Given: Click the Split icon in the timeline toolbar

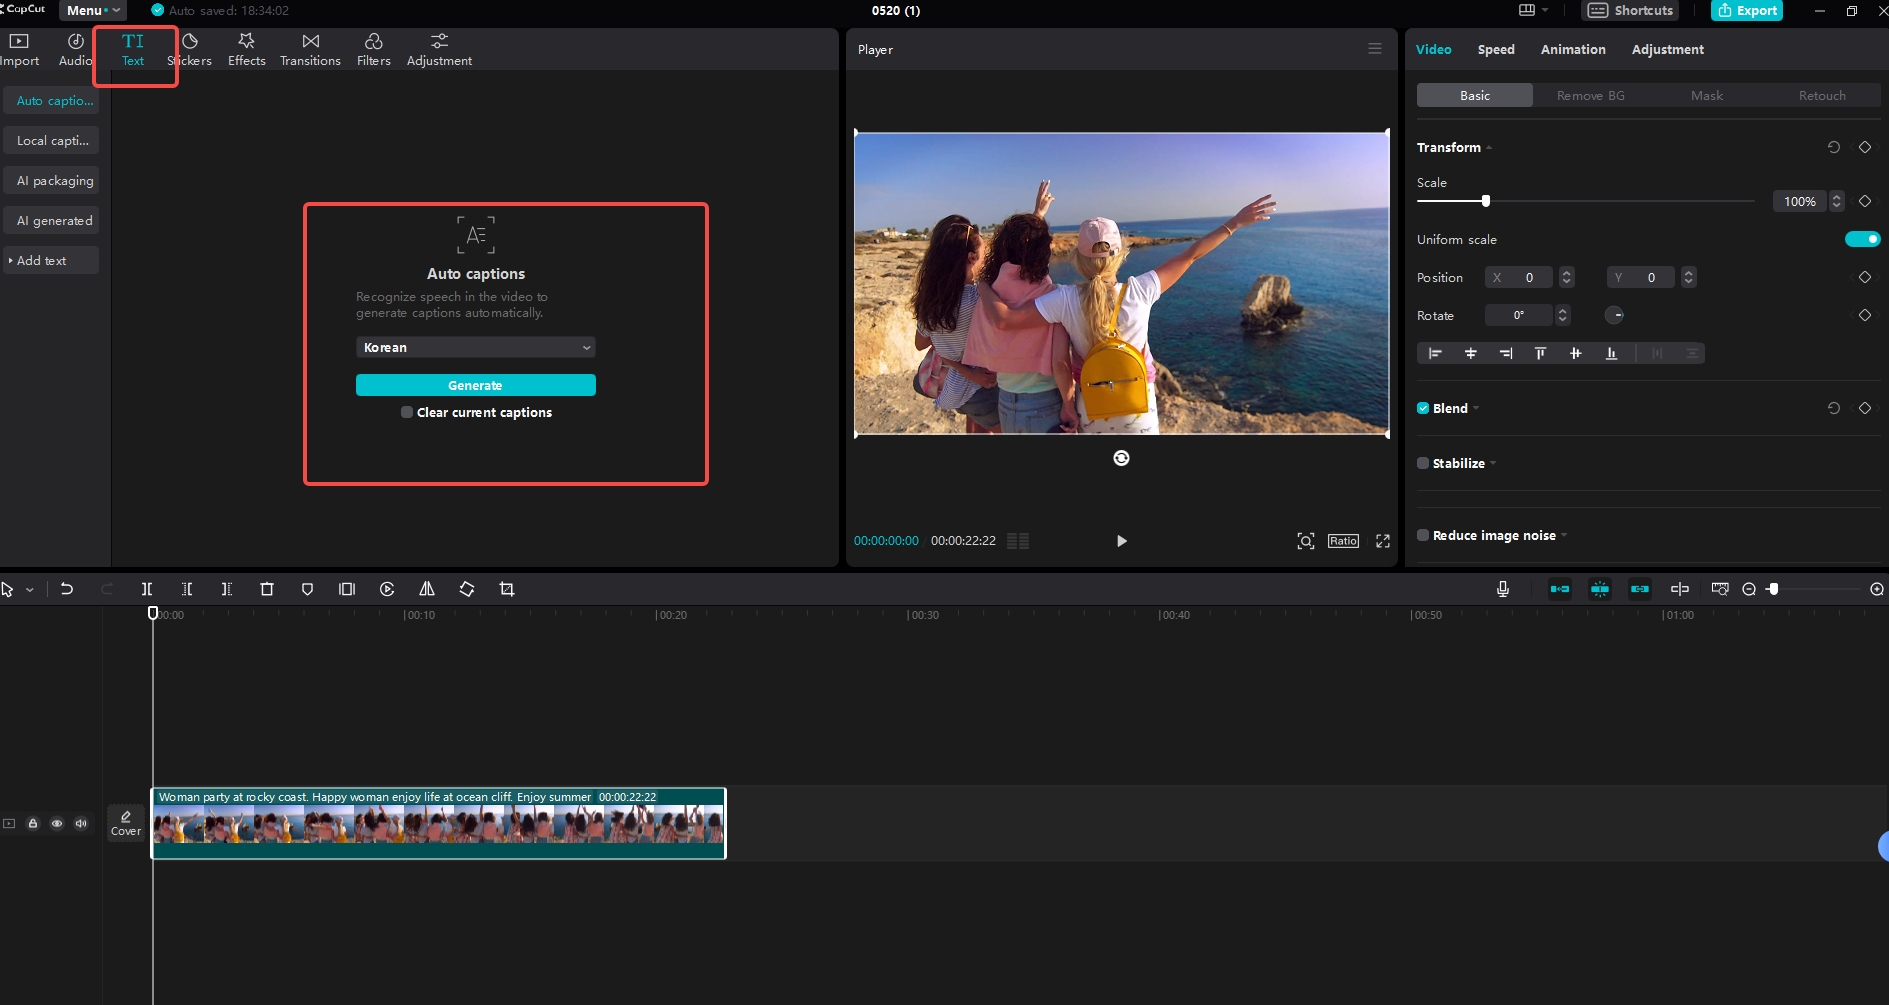Looking at the screenshot, I should (146, 589).
